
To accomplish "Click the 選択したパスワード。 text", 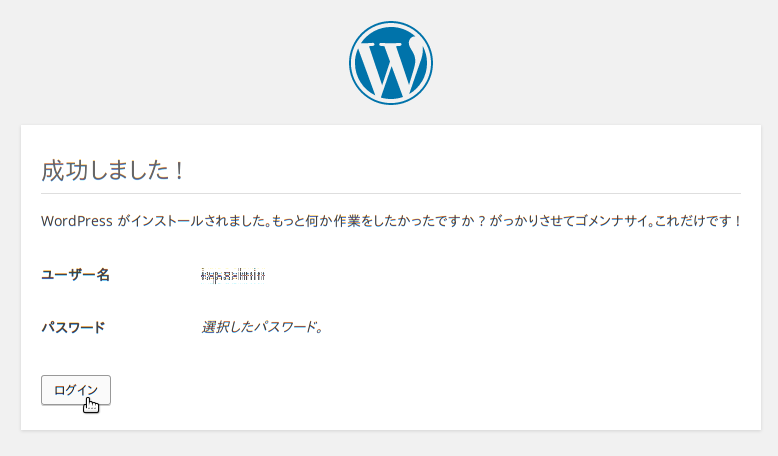I will (262, 327).
